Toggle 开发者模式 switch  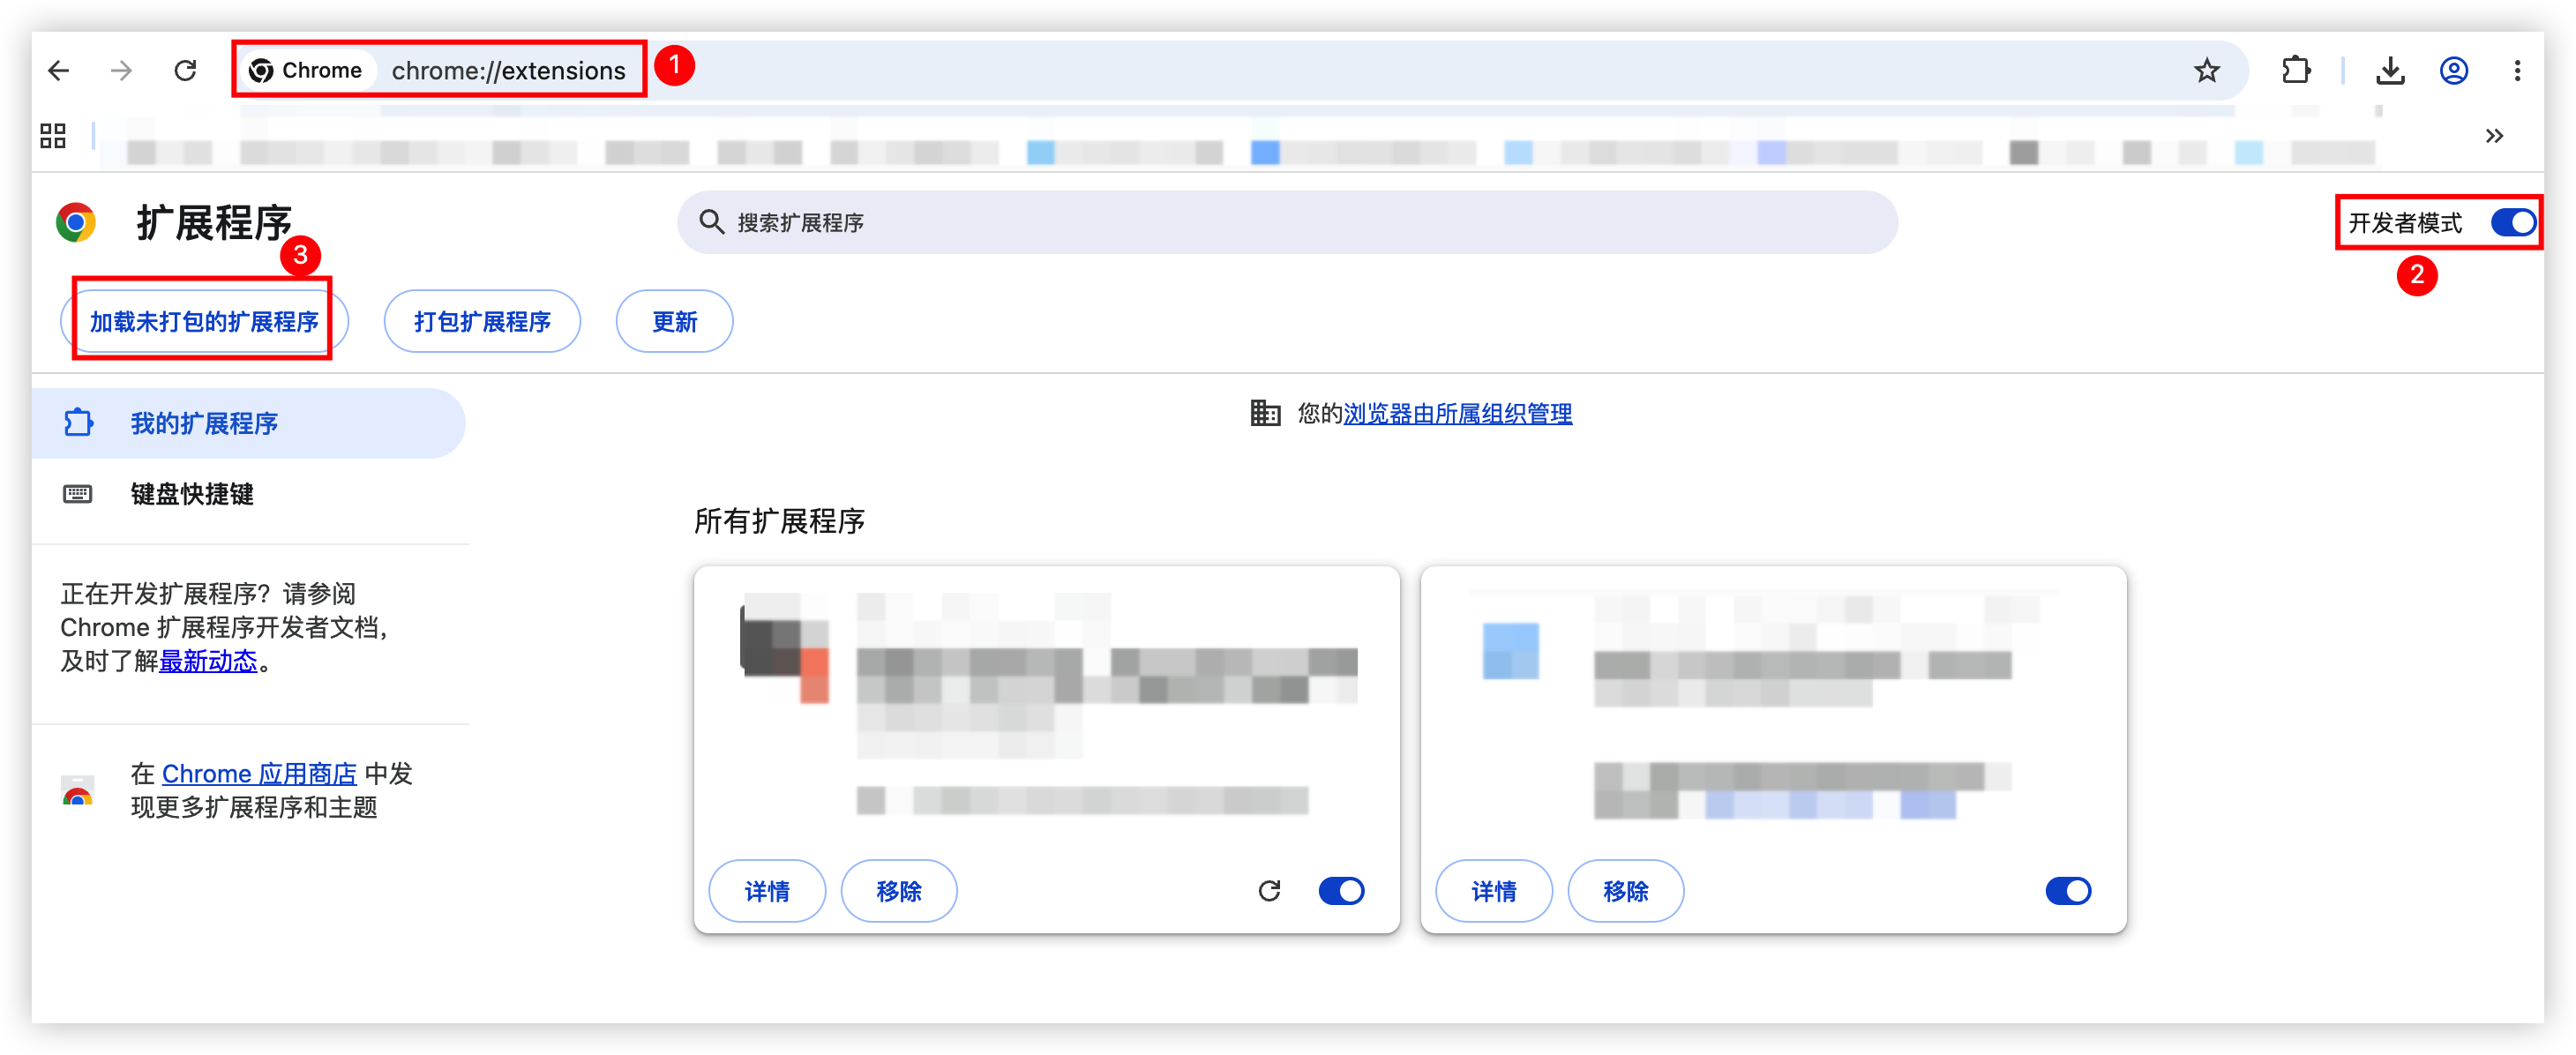tap(2513, 222)
